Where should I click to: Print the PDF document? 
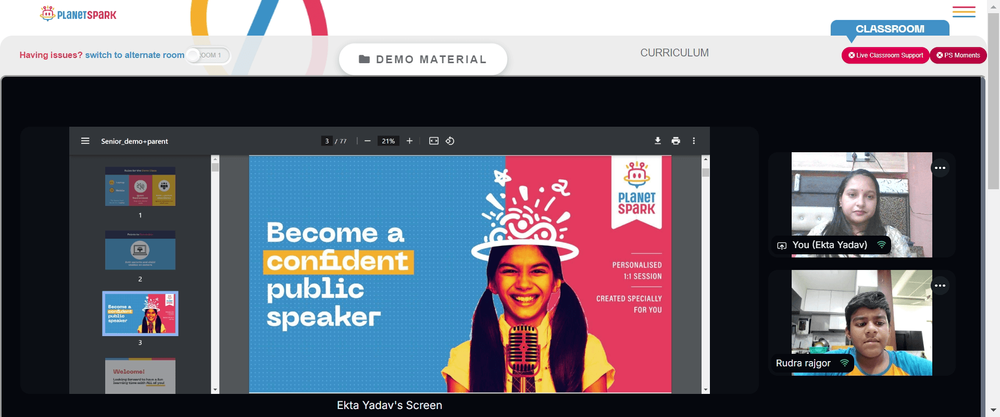pos(675,141)
